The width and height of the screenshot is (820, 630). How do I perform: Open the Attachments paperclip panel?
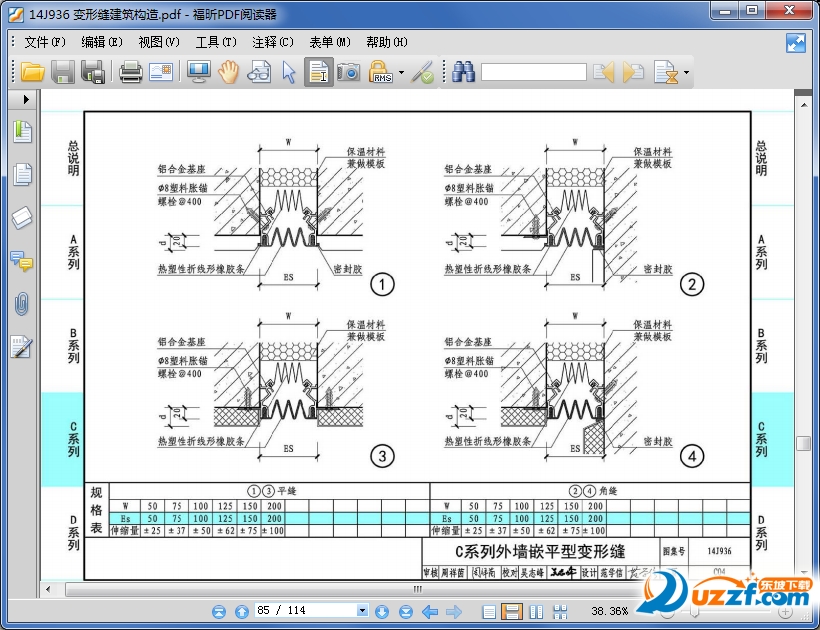tap(21, 304)
